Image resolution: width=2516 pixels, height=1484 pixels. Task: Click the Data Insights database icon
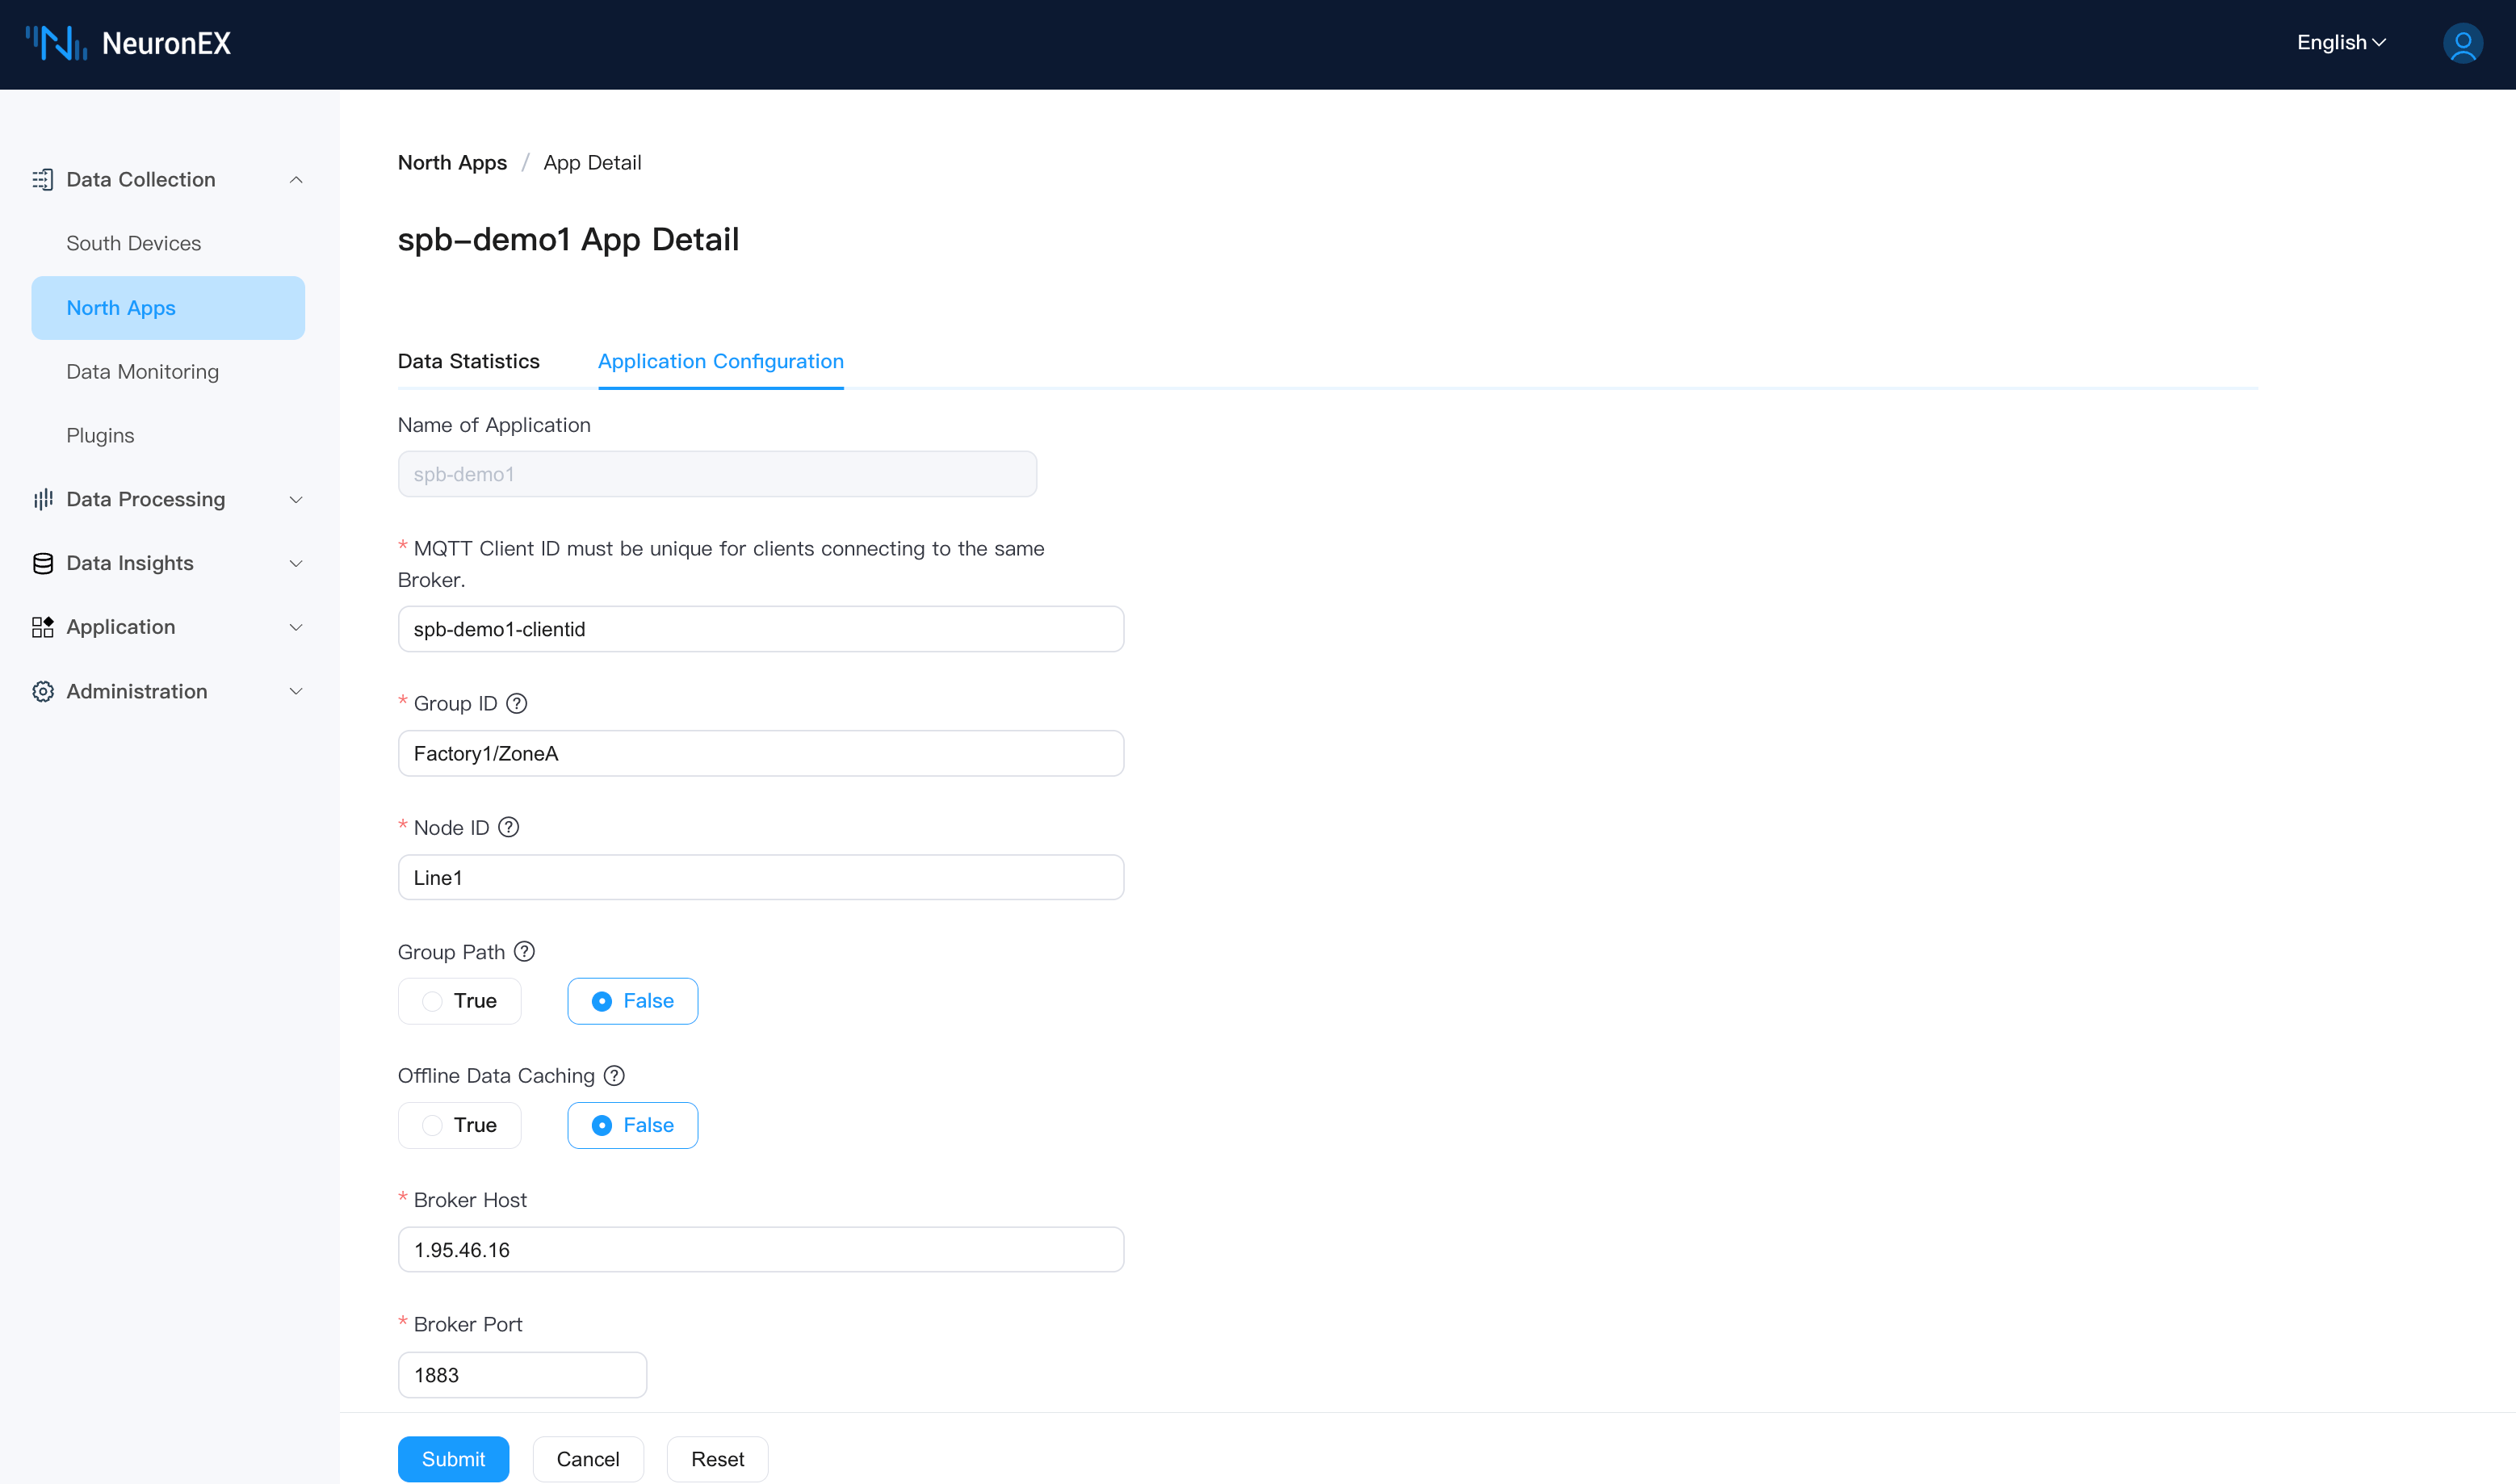(x=43, y=563)
